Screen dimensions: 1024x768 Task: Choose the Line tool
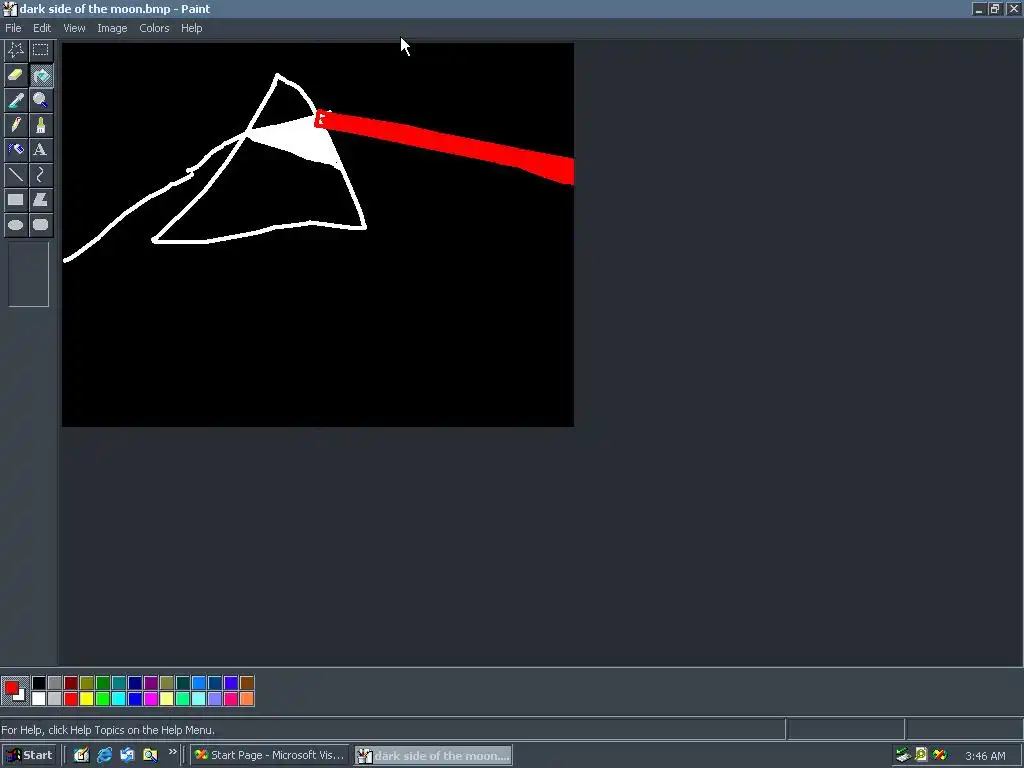[x=16, y=174]
